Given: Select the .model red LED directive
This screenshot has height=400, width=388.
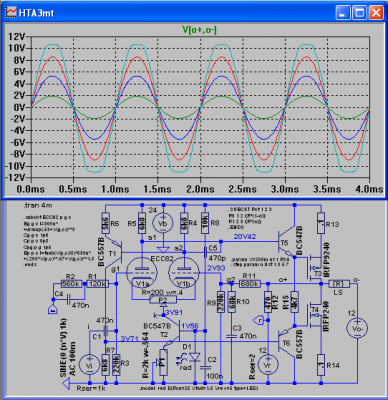Looking at the screenshot, I should pos(199,389).
